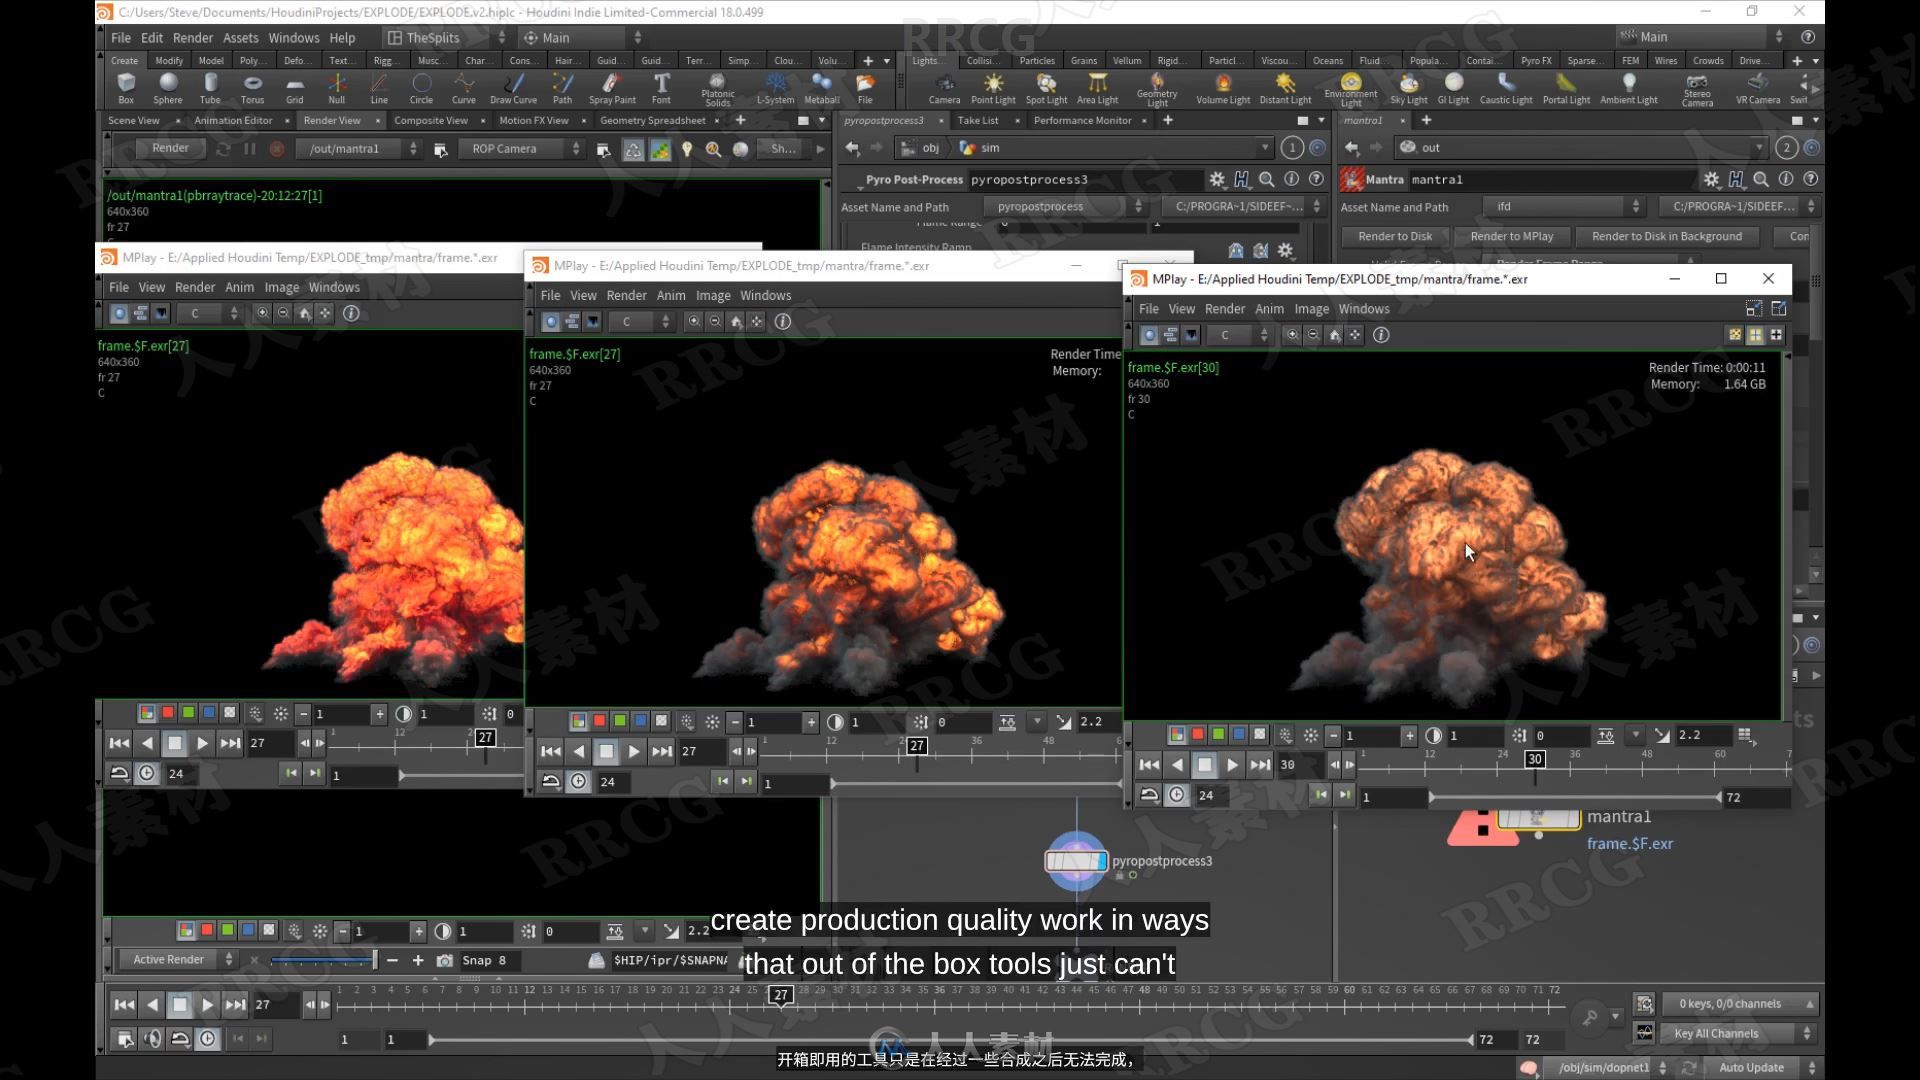This screenshot has height=1080, width=1920.
Task: Select the Pyro FX shelf tab
Action: tap(1532, 62)
